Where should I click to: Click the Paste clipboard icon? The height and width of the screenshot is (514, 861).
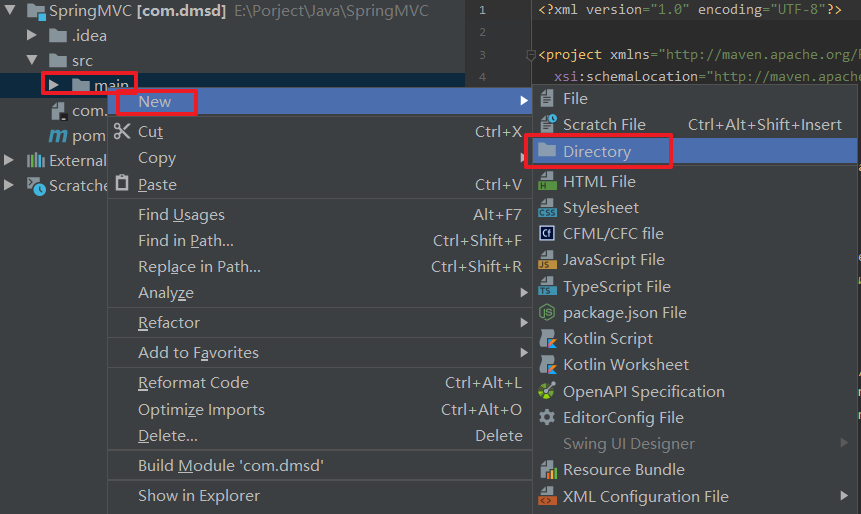pyautogui.click(x=122, y=183)
